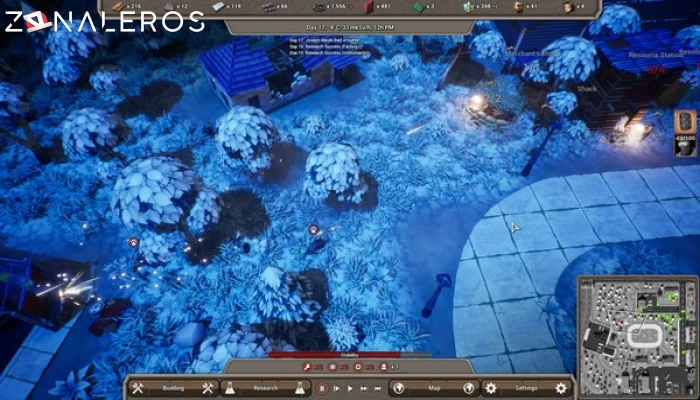Click the gas mask icon under 48/100
Image resolution: width=700 pixels, height=400 pixels.
tap(685, 148)
